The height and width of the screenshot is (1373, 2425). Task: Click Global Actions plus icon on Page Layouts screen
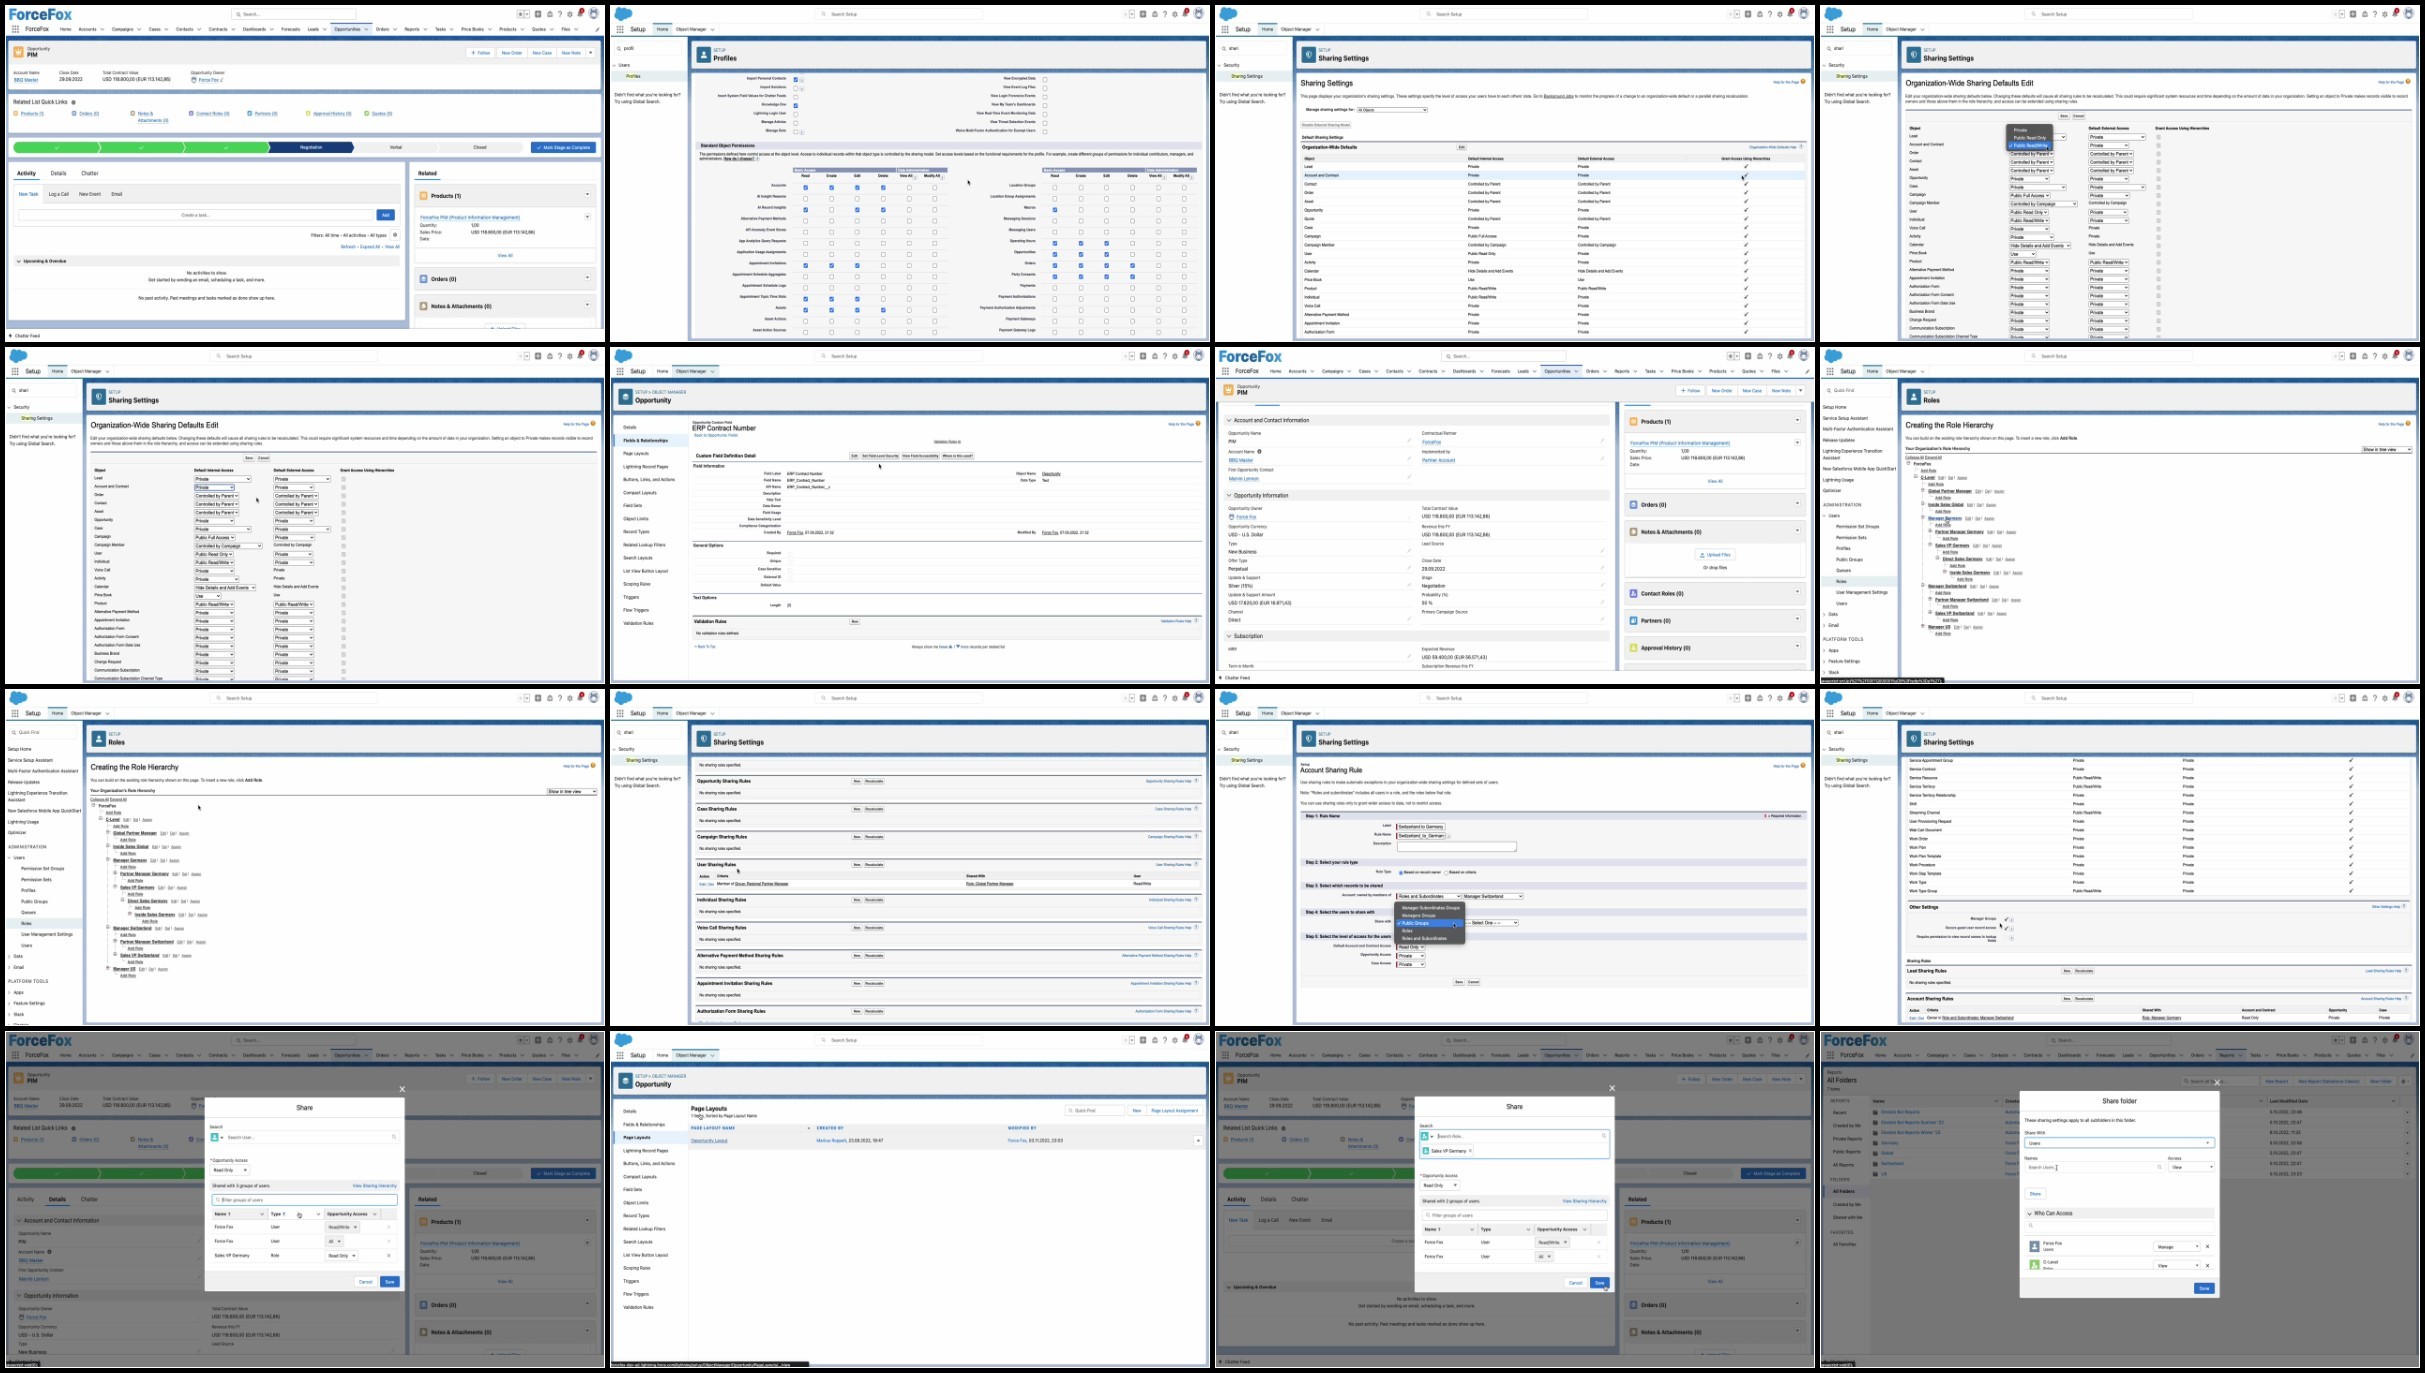point(1143,1040)
